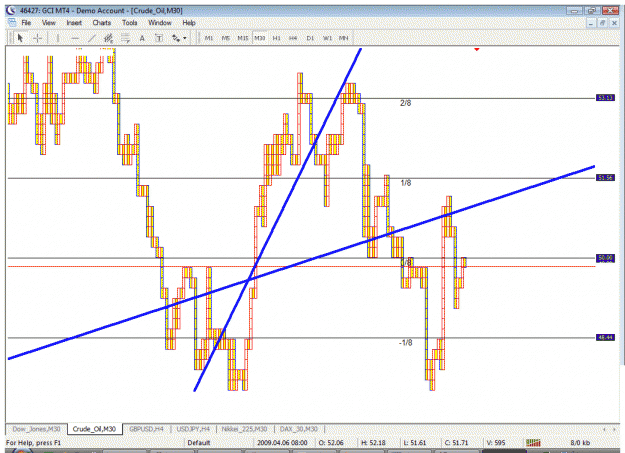Click the V: 595 volume value

(x=496, y=443)
